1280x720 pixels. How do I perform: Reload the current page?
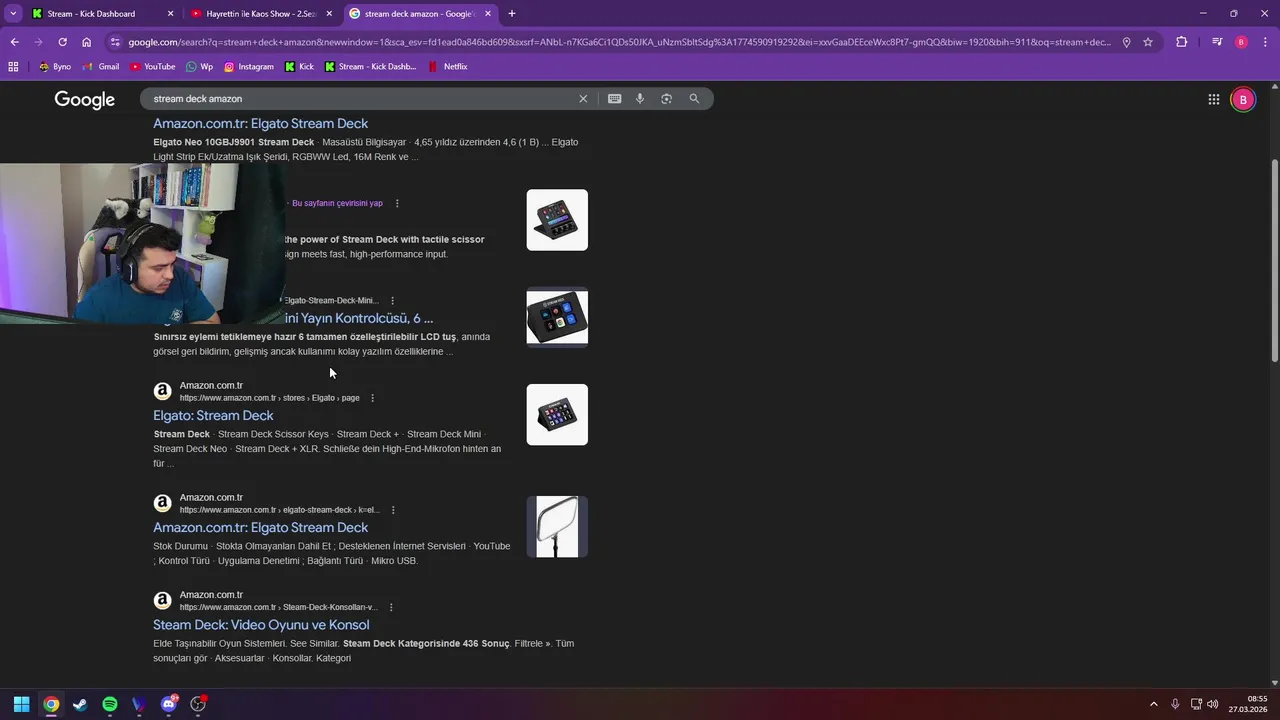tap(62, 42)
